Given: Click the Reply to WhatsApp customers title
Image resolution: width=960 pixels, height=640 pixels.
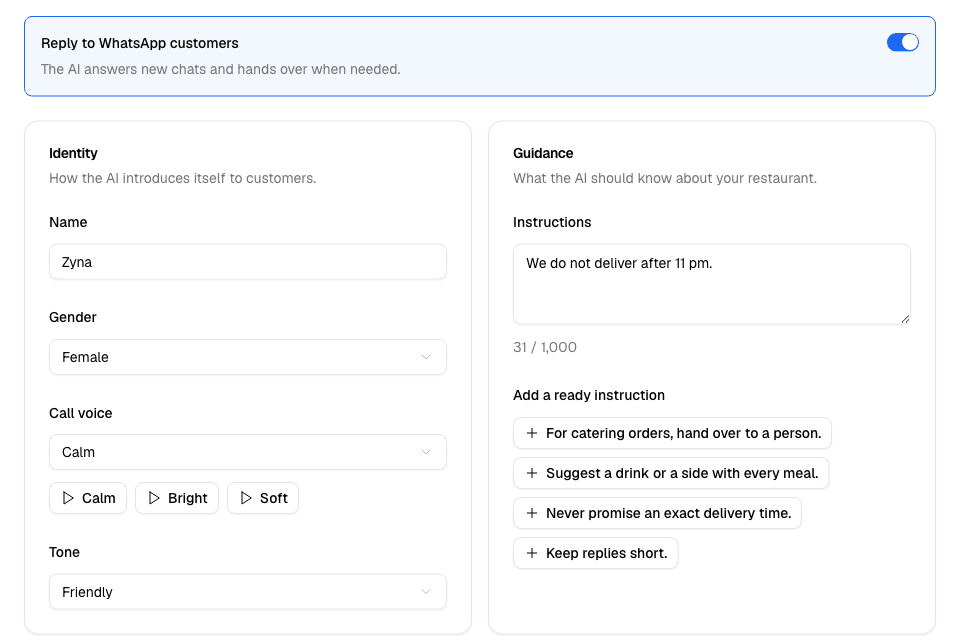Looking at the screenshot, I should coord(140,43).
